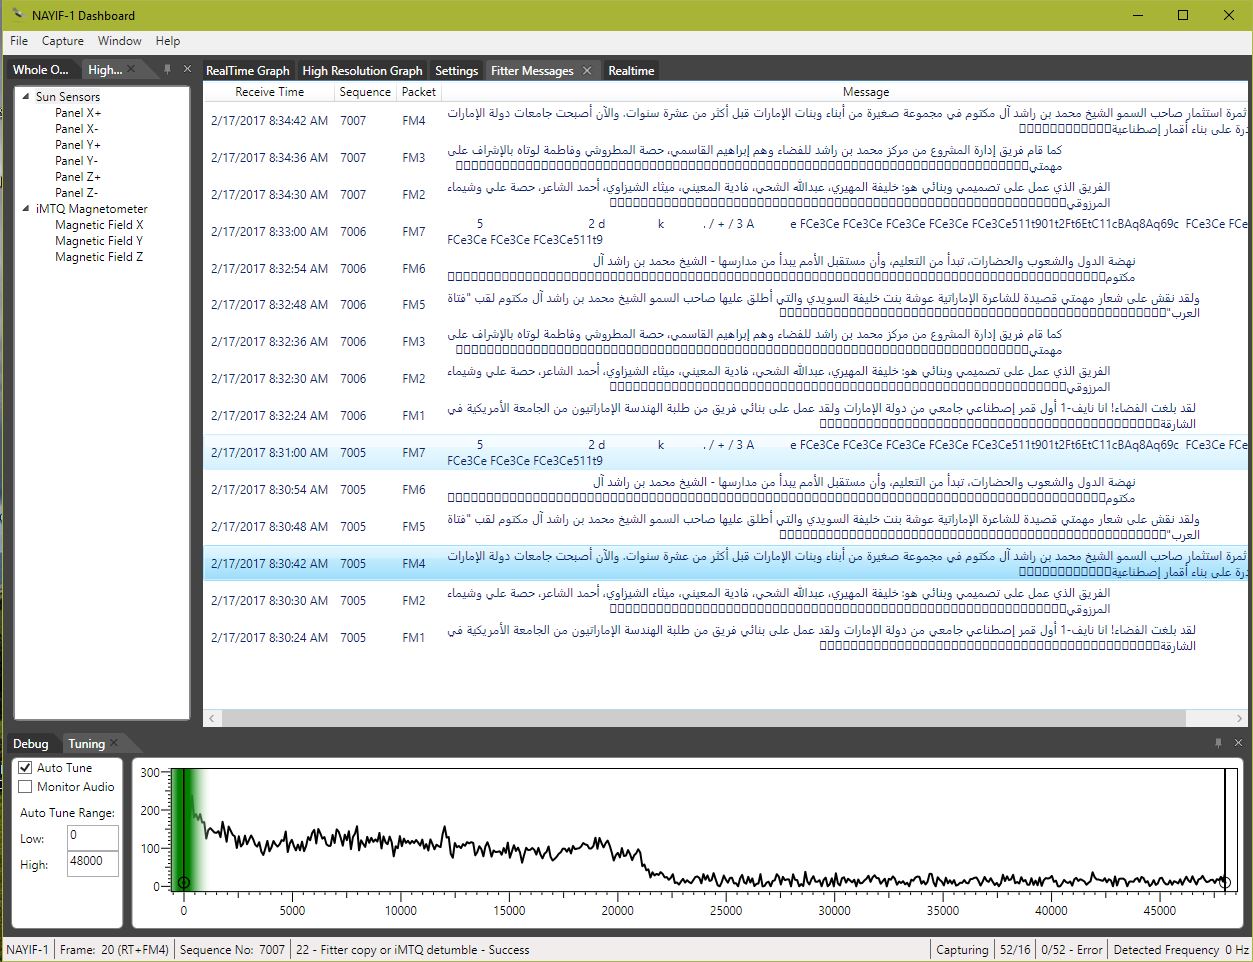Minimize the NAYIF-1 Dashboard window
1253x962 pixels.
click(x=1137, y=15)
